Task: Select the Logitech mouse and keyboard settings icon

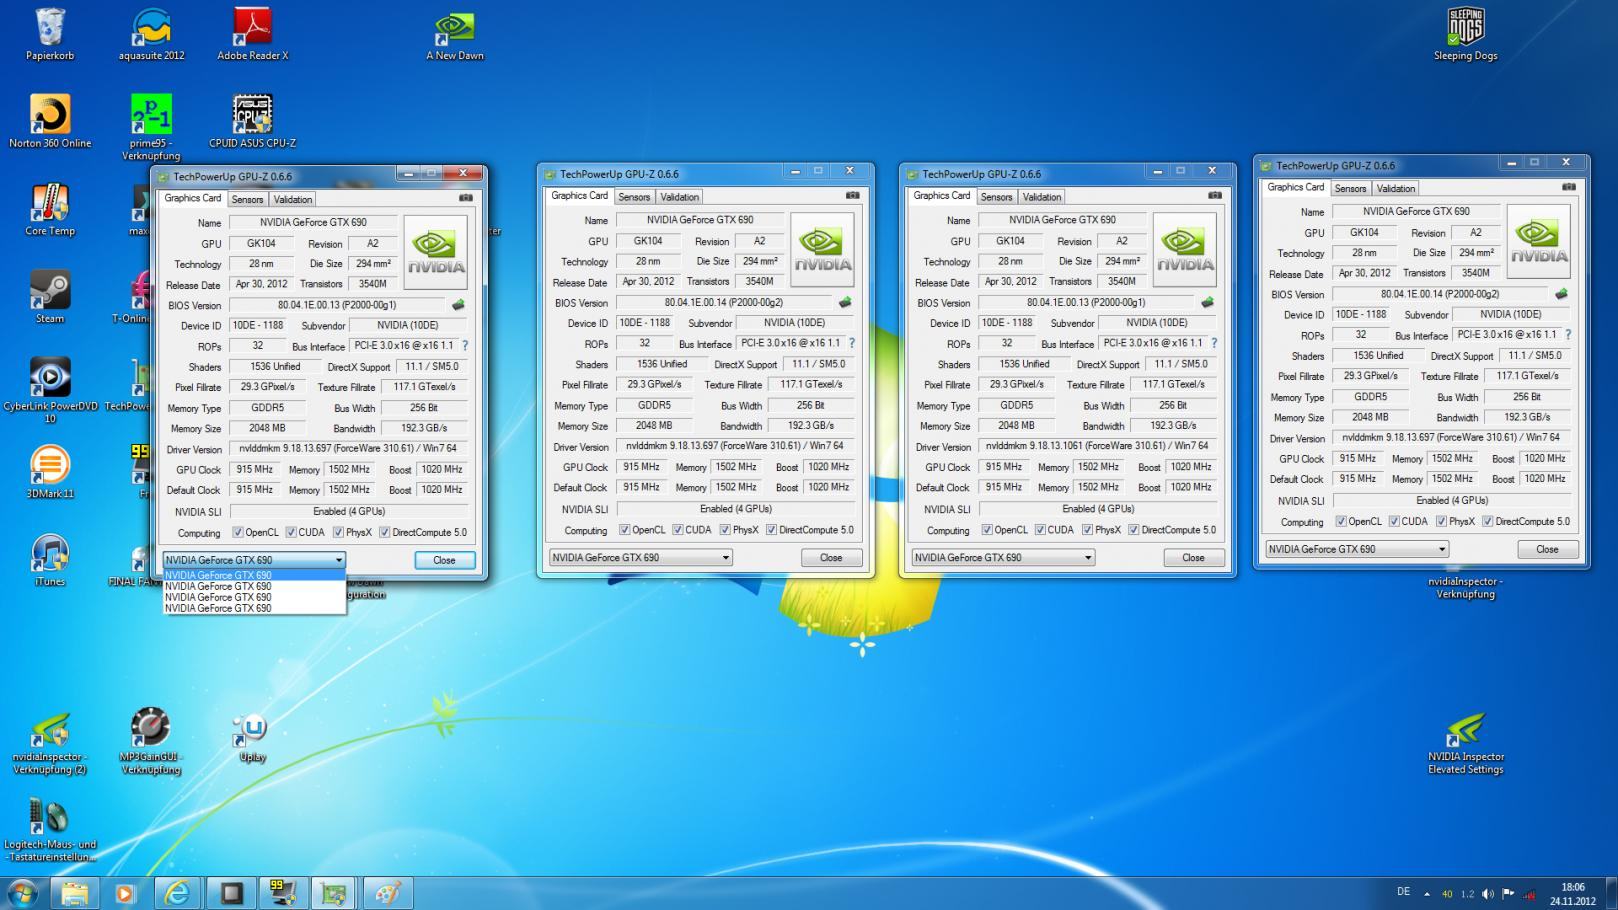Action: 50,830
